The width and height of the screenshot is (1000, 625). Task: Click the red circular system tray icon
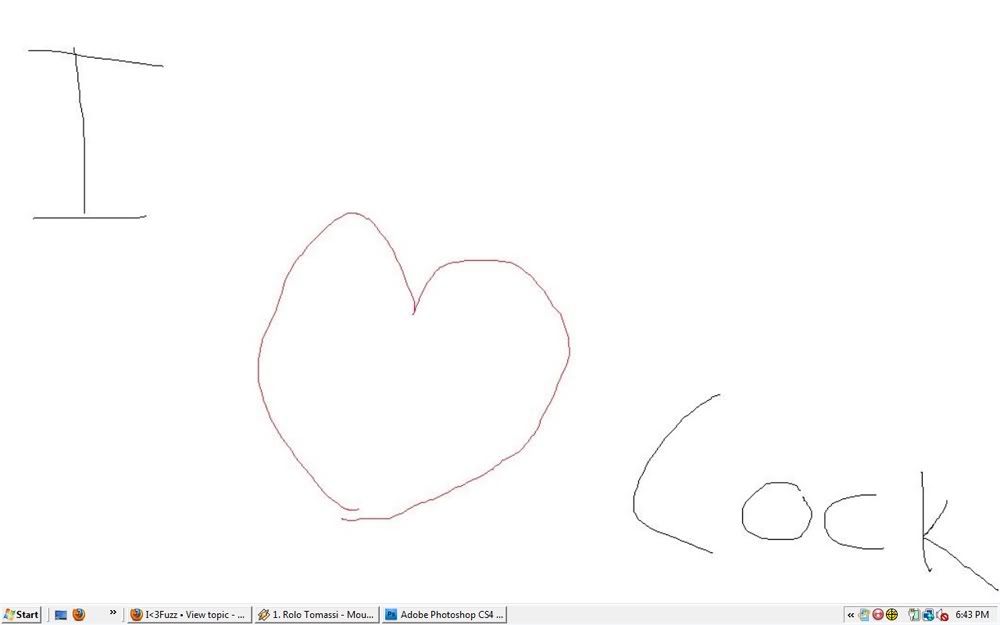pyautogui.click(x=878, y=615)
